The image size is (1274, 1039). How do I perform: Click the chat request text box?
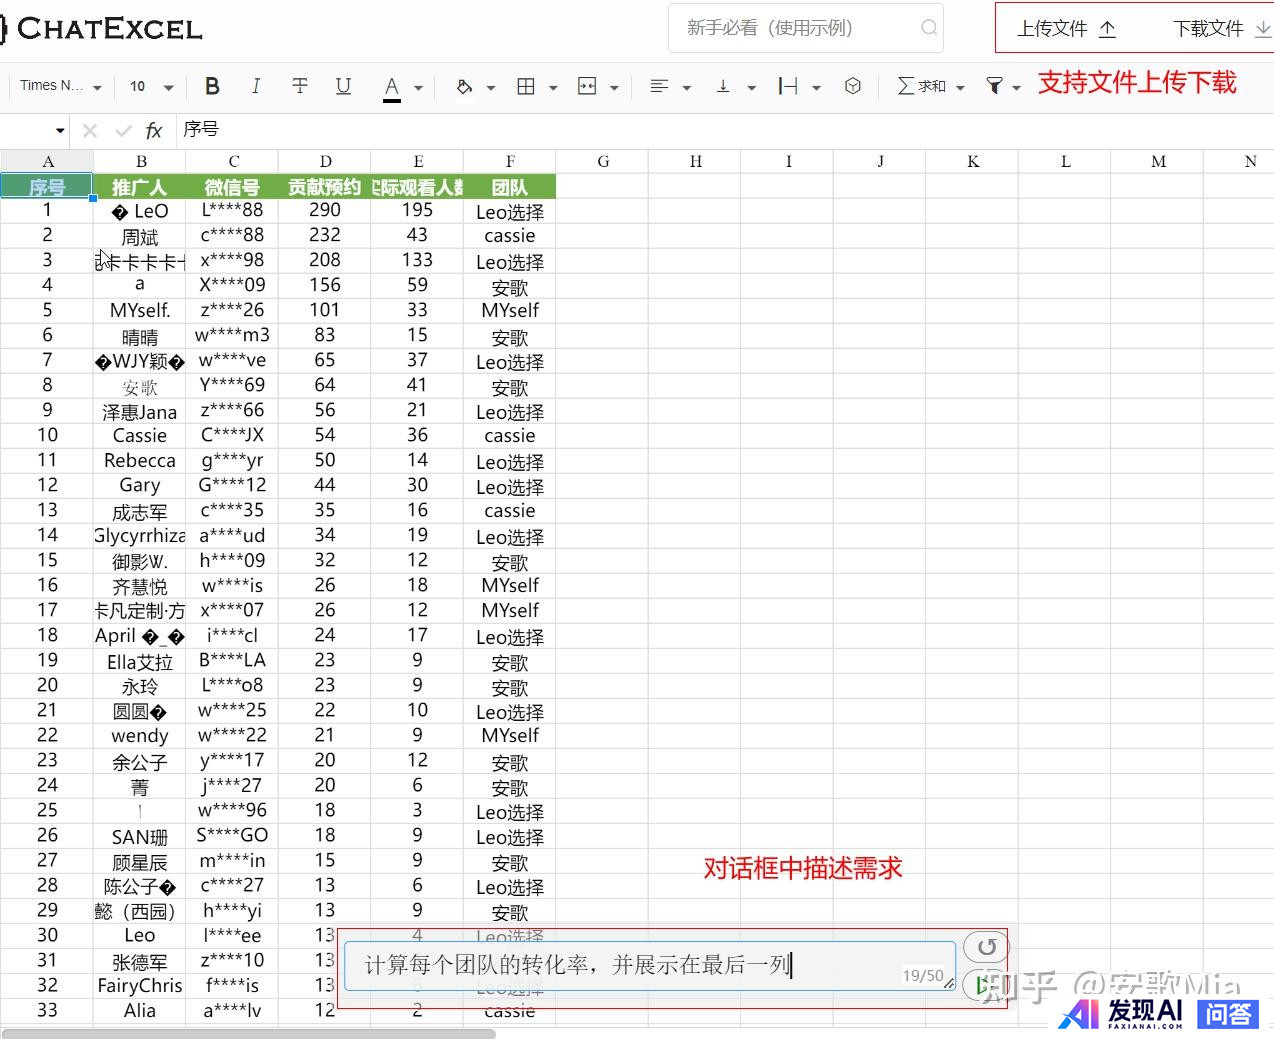(650, 965)
